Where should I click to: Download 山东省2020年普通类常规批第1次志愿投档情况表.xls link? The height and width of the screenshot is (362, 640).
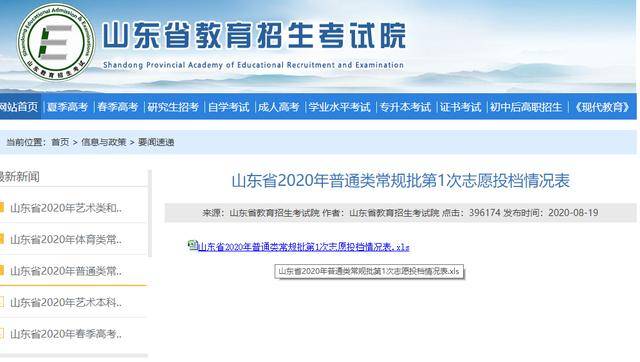(x=304, y=247)
